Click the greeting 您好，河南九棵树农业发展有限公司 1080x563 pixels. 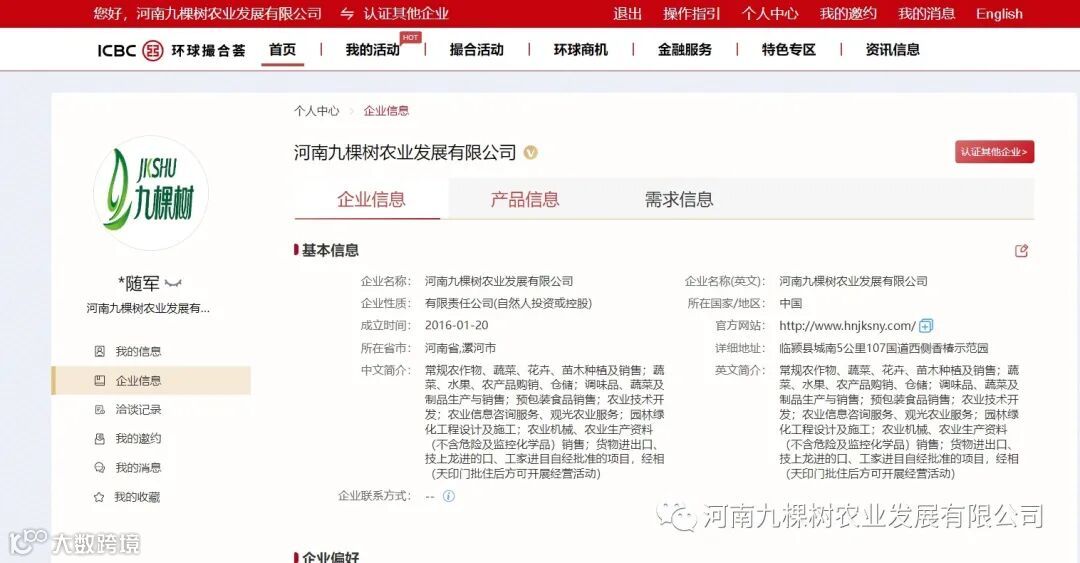[208, 14]
